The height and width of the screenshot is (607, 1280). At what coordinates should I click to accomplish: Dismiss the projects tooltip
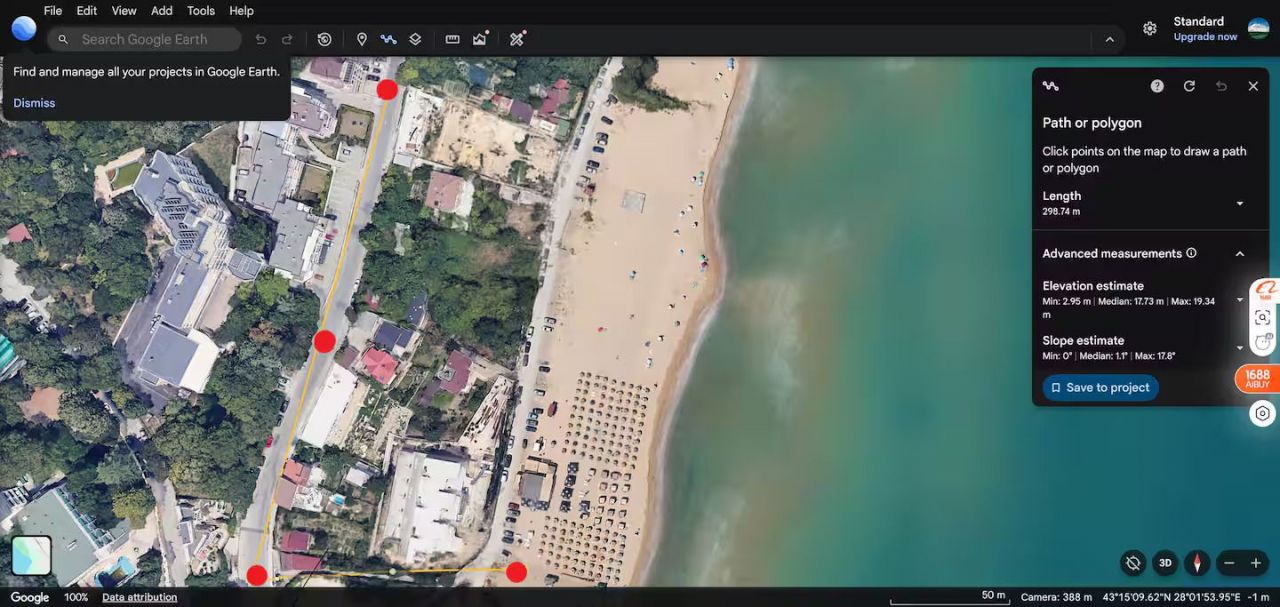point(34,103)
